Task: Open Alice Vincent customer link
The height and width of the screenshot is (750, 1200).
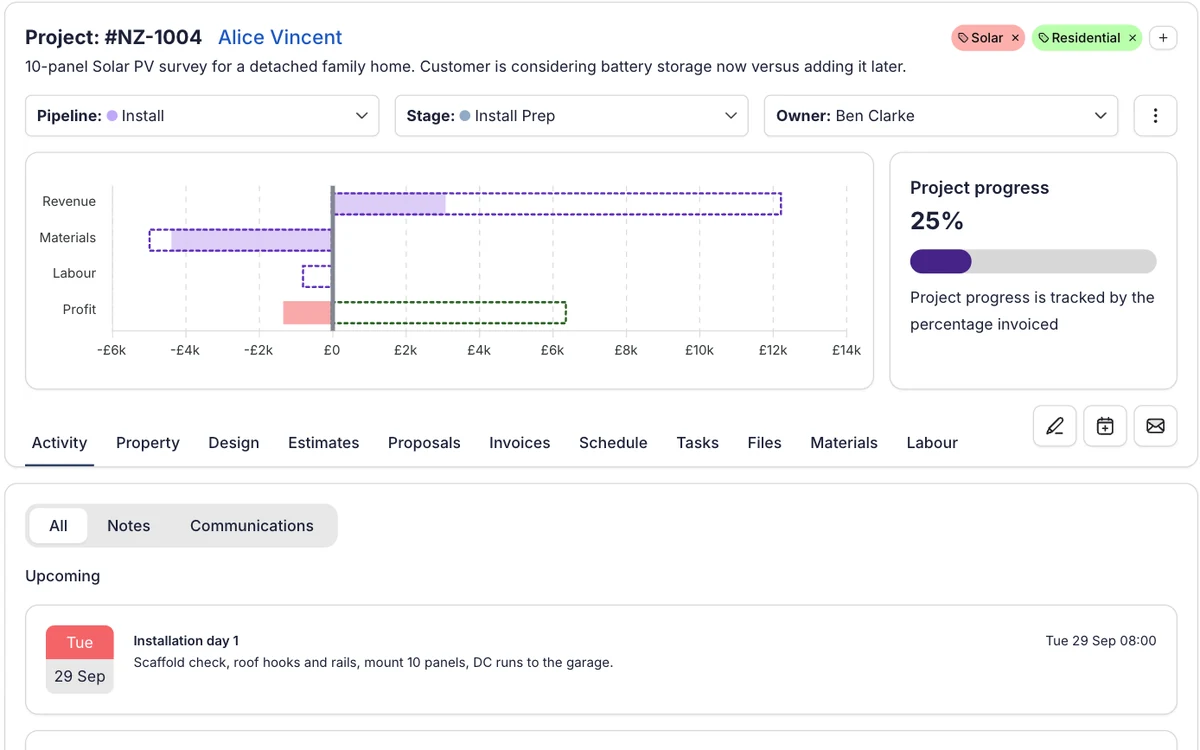Action: [x=280, y=37]
